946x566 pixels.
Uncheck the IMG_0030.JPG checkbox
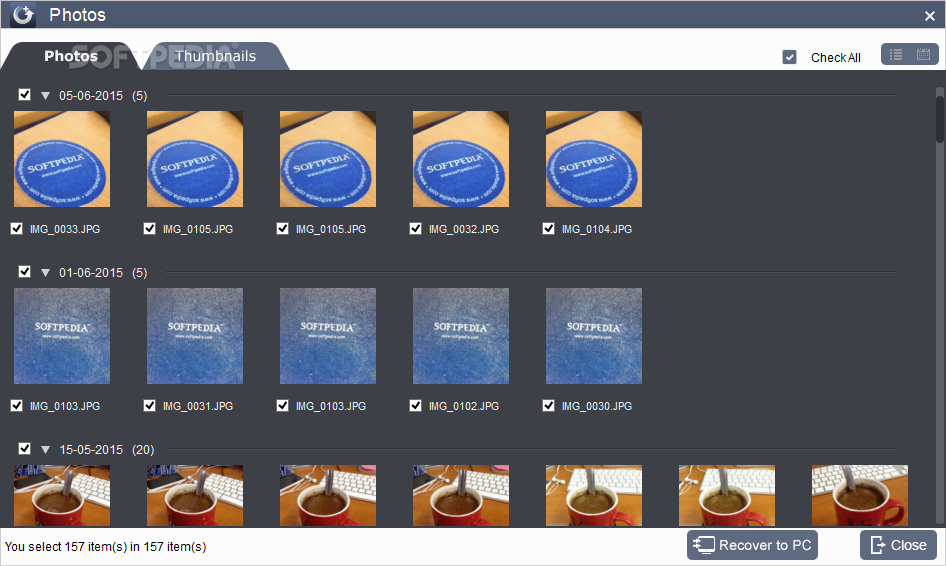click(548, 405)
